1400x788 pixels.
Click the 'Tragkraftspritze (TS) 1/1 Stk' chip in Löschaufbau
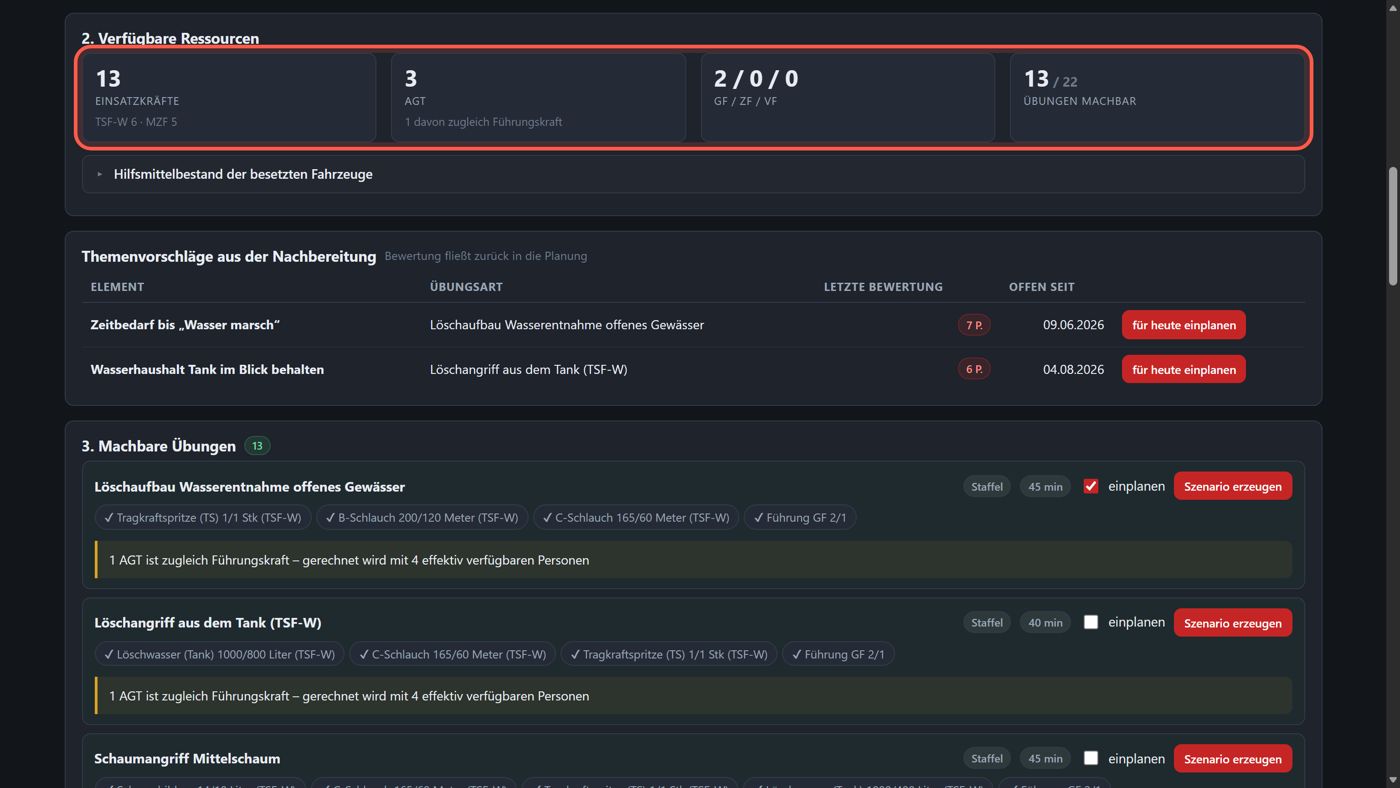[x=203, y=517]
